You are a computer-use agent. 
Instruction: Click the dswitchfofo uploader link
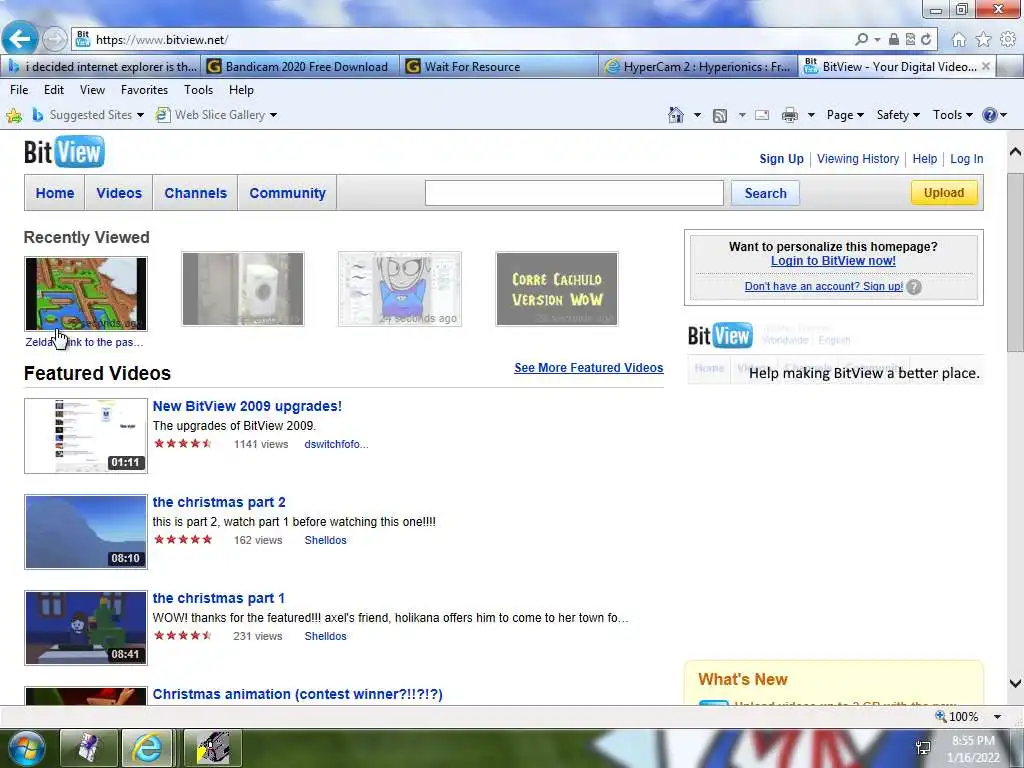[x=336, y=444]
